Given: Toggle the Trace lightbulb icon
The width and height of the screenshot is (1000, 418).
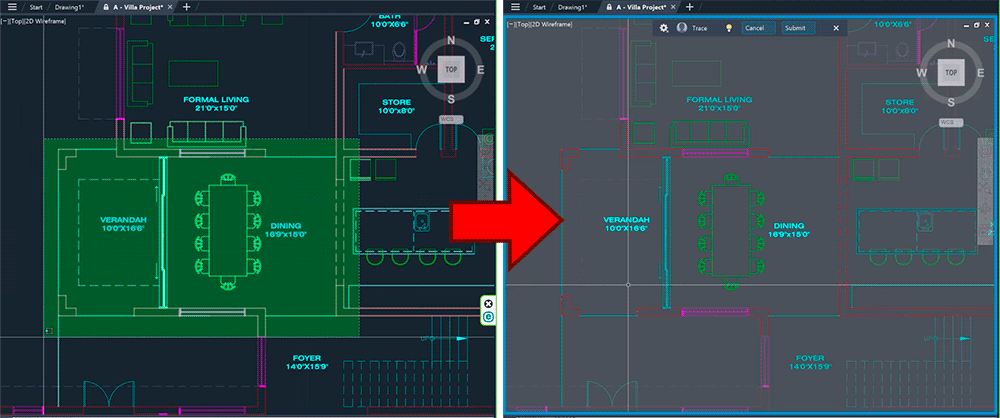Looking at the screenshot, I should click(730, 28).
